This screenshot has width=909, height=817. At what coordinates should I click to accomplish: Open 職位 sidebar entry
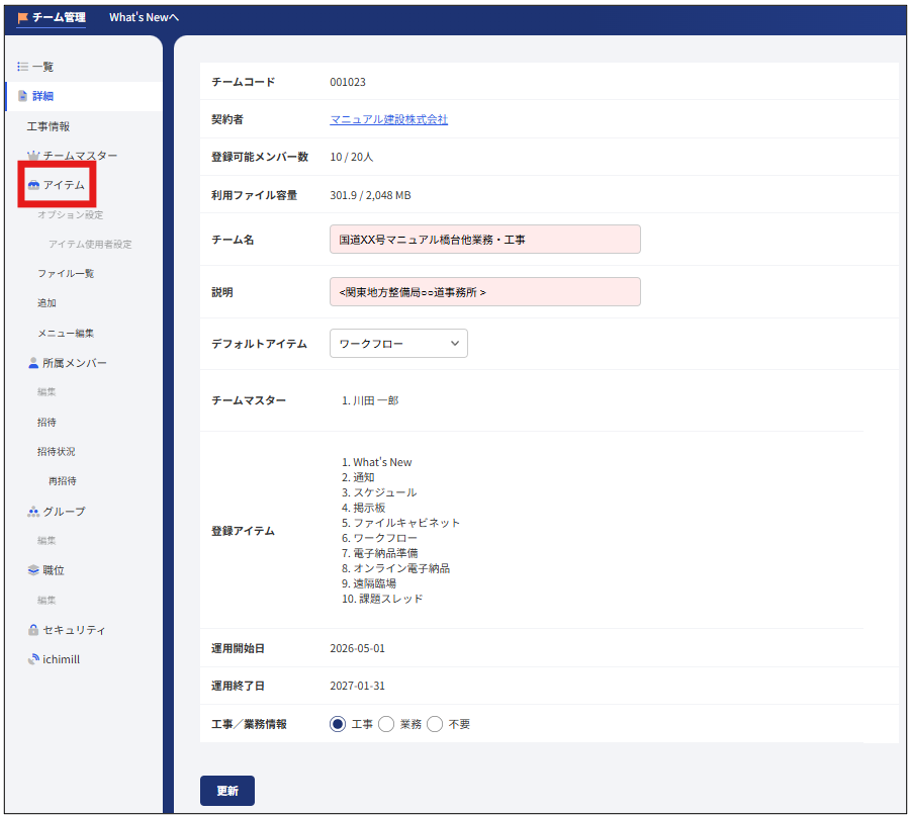click(x=53, y=570)
